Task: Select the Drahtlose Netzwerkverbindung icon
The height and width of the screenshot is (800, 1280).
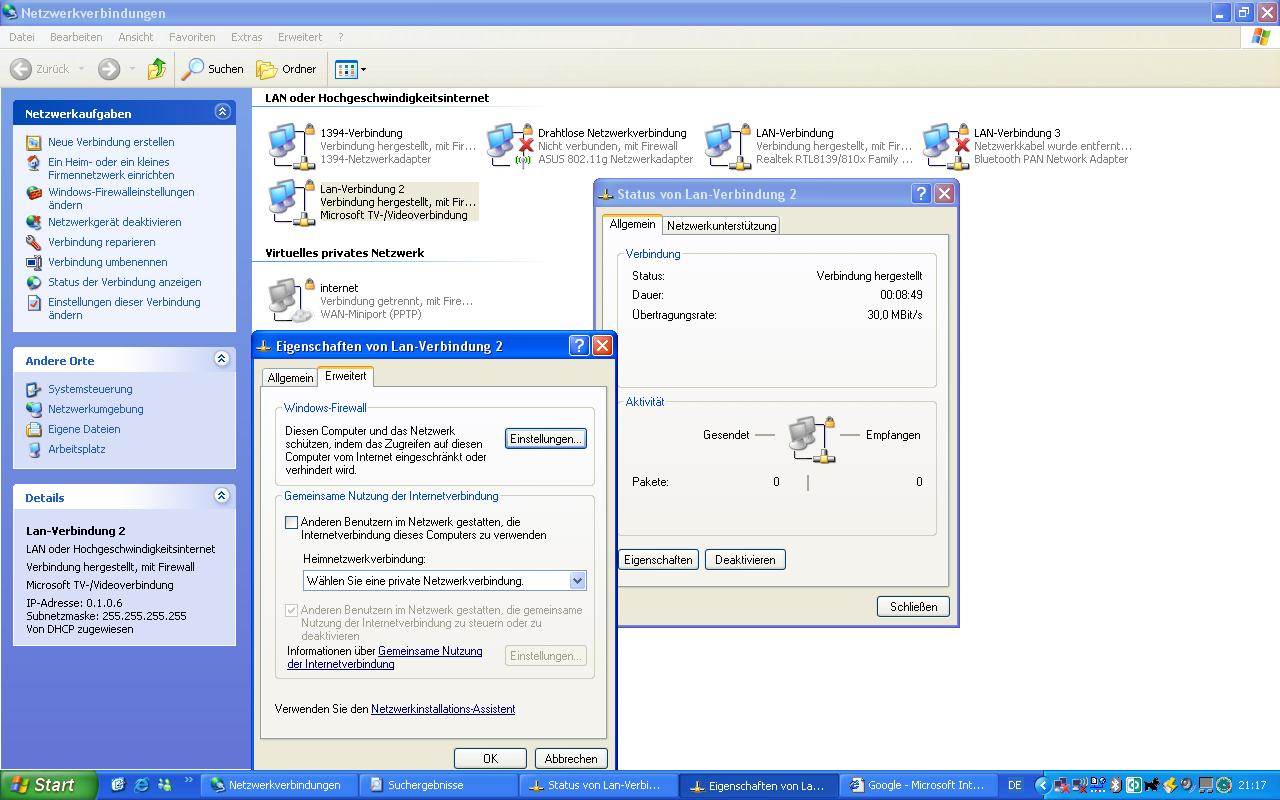Action: point(509,146)
